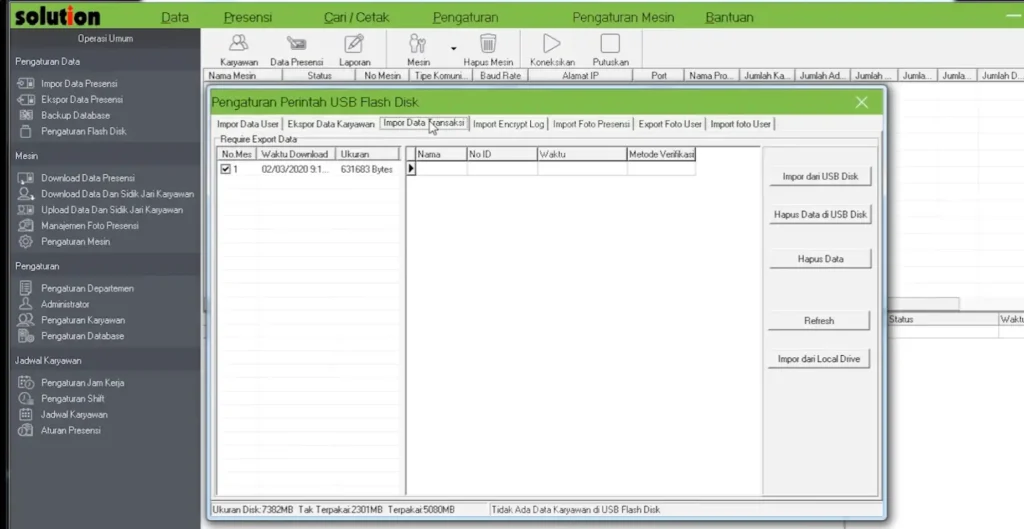
Task: Click the Putuskan disconnect icon
Action: (x=610, y=47)
